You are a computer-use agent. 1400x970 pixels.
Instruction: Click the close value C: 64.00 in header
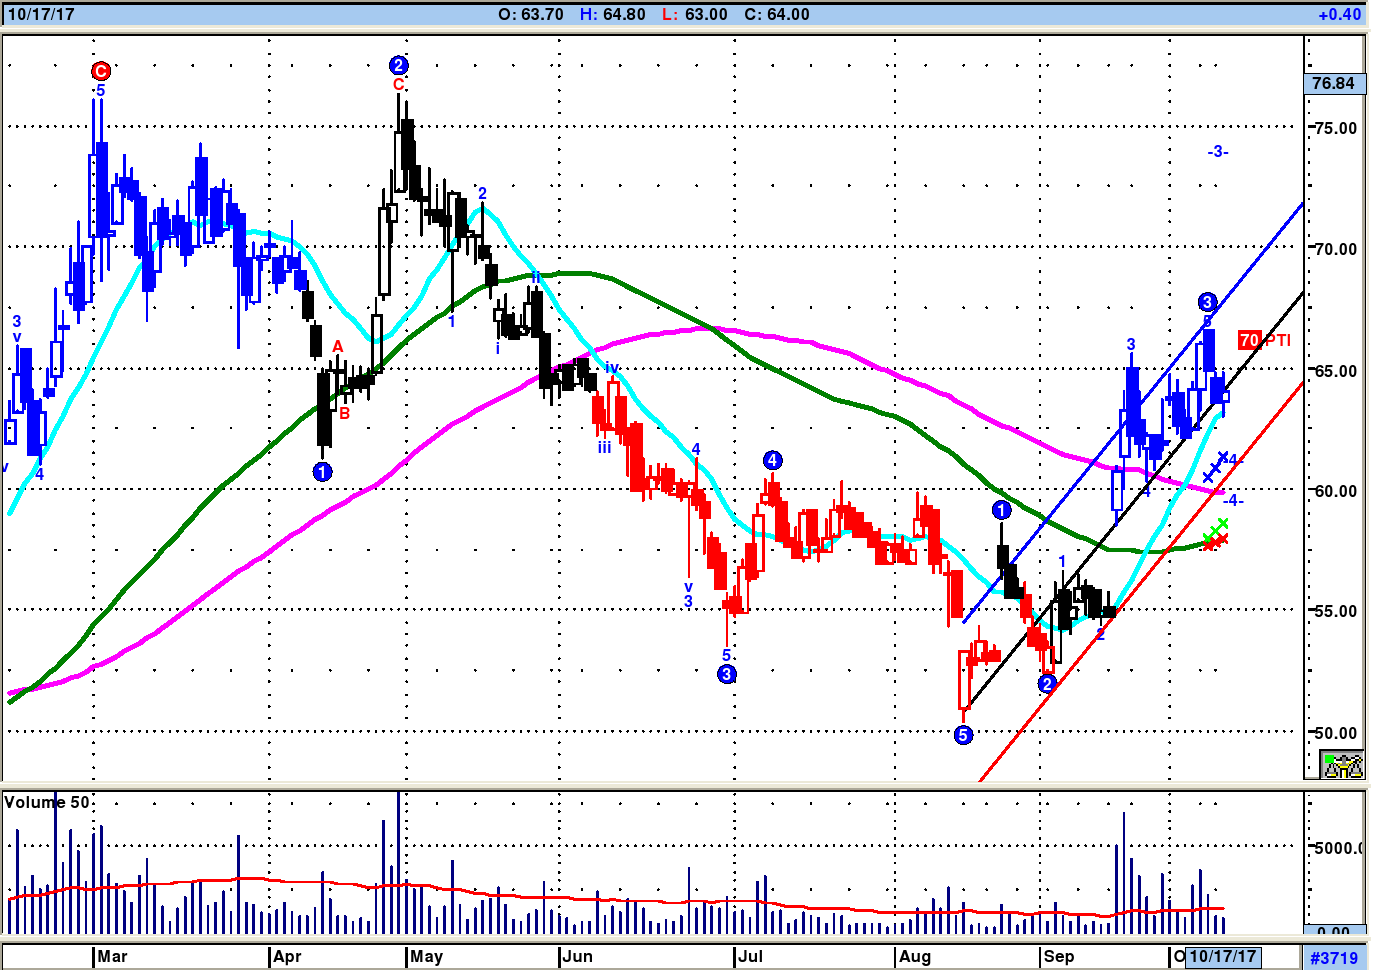(x=777, y=15)
